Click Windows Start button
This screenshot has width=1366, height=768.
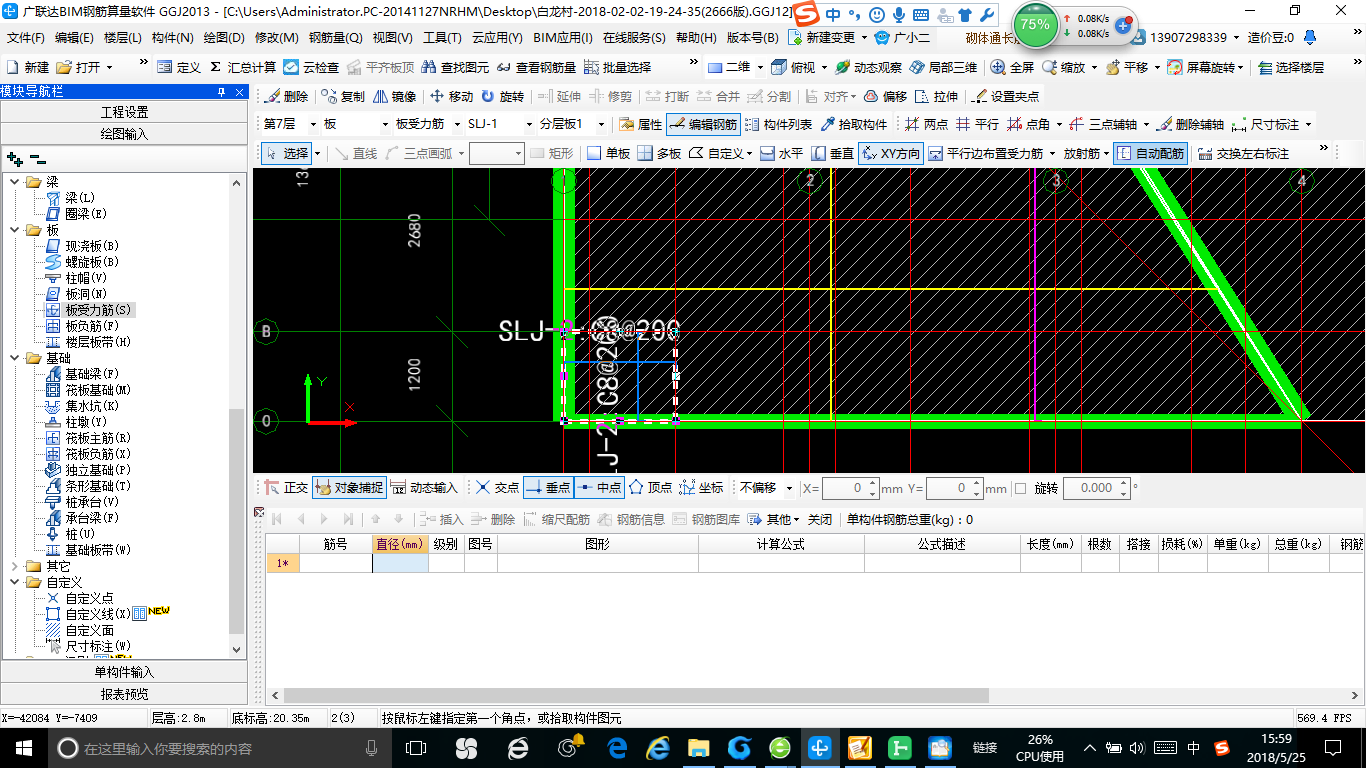click(23, 748)
